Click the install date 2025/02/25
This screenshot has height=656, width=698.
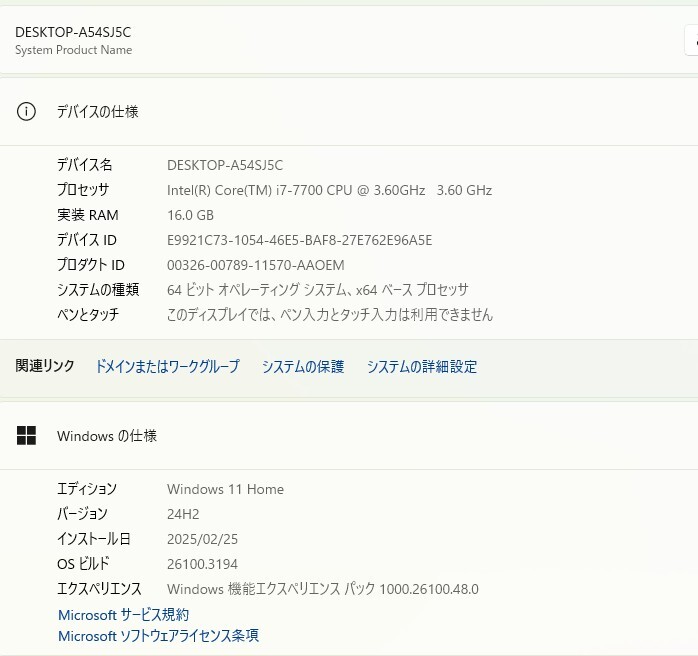pos(202,539)
